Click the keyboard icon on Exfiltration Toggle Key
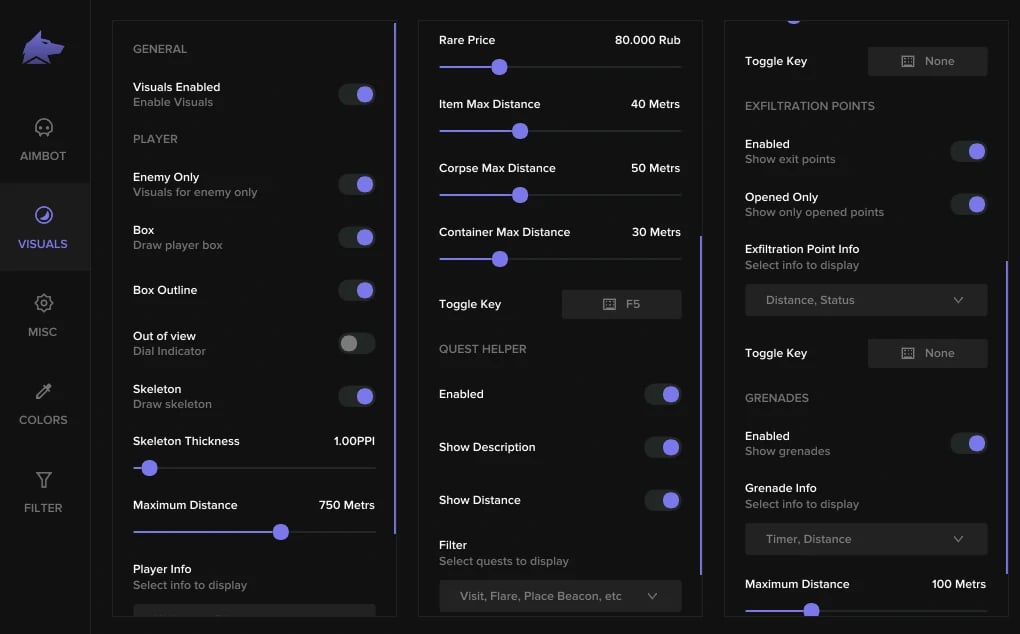 tap(908, 353)
